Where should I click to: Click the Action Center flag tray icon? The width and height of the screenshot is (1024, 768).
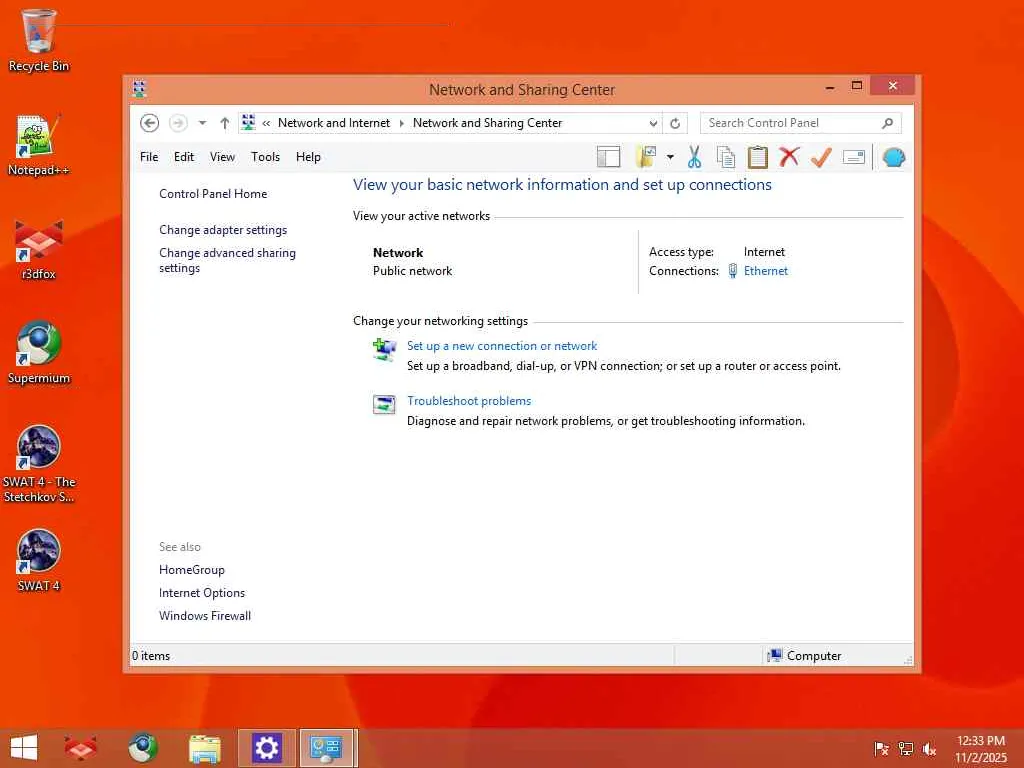(x=881, y=748)
